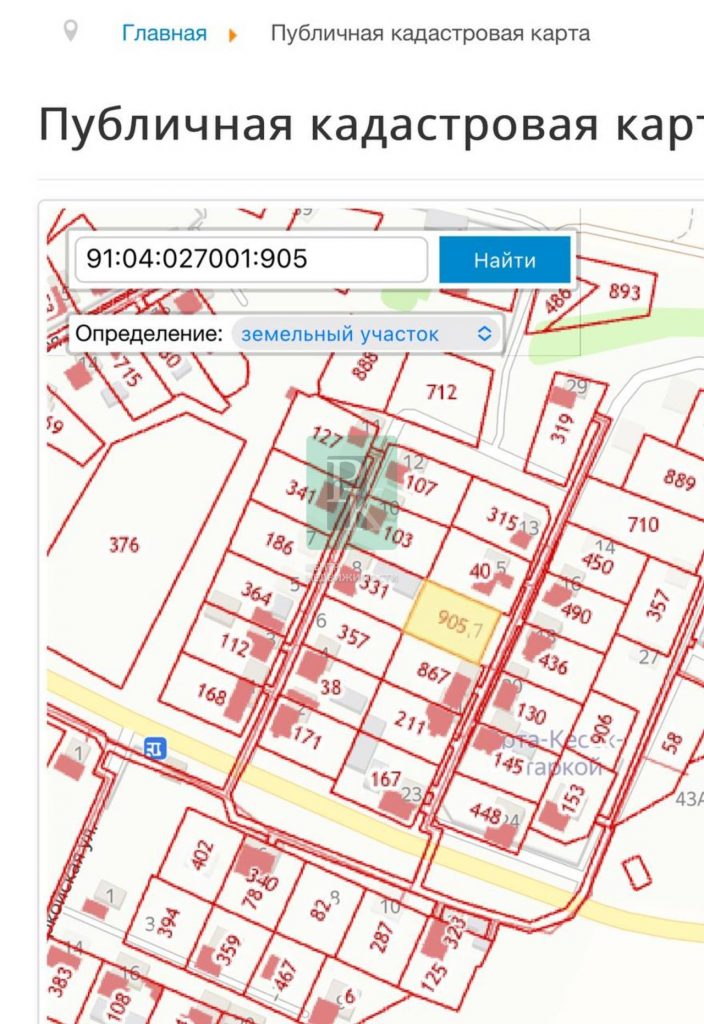Select parcel 712 on the map
The width and height of the screenshot is (704, 1024).
point(441,392)
